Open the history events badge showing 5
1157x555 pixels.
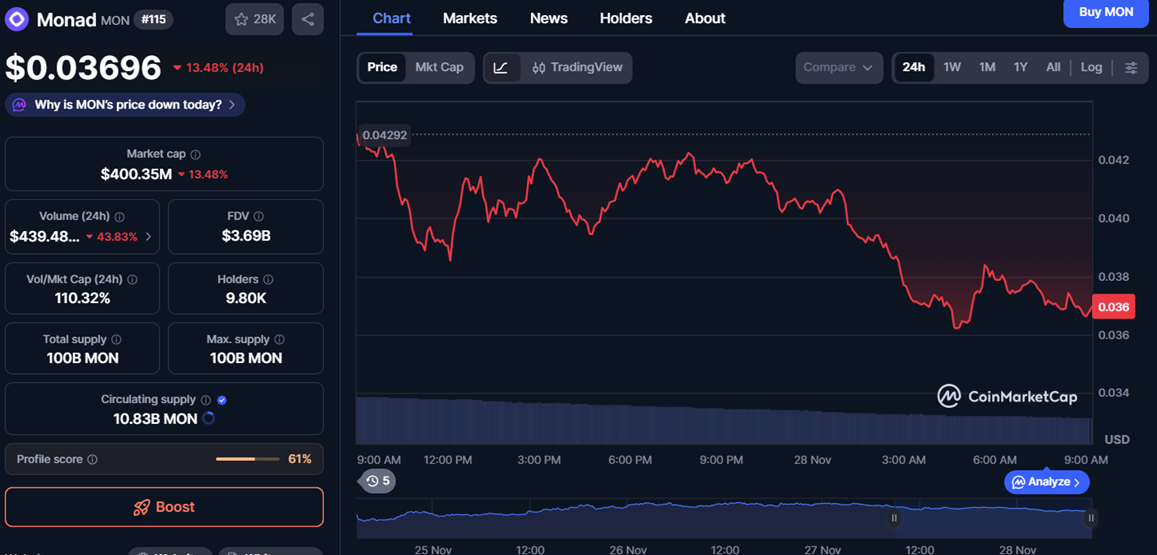coord(377,481)
